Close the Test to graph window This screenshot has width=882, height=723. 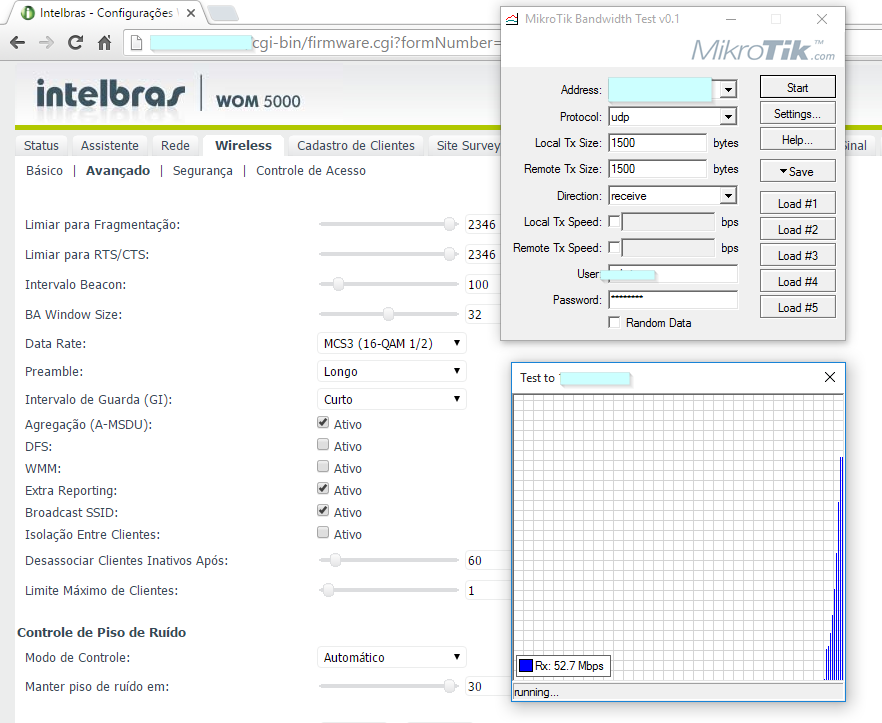click(830, 377)
